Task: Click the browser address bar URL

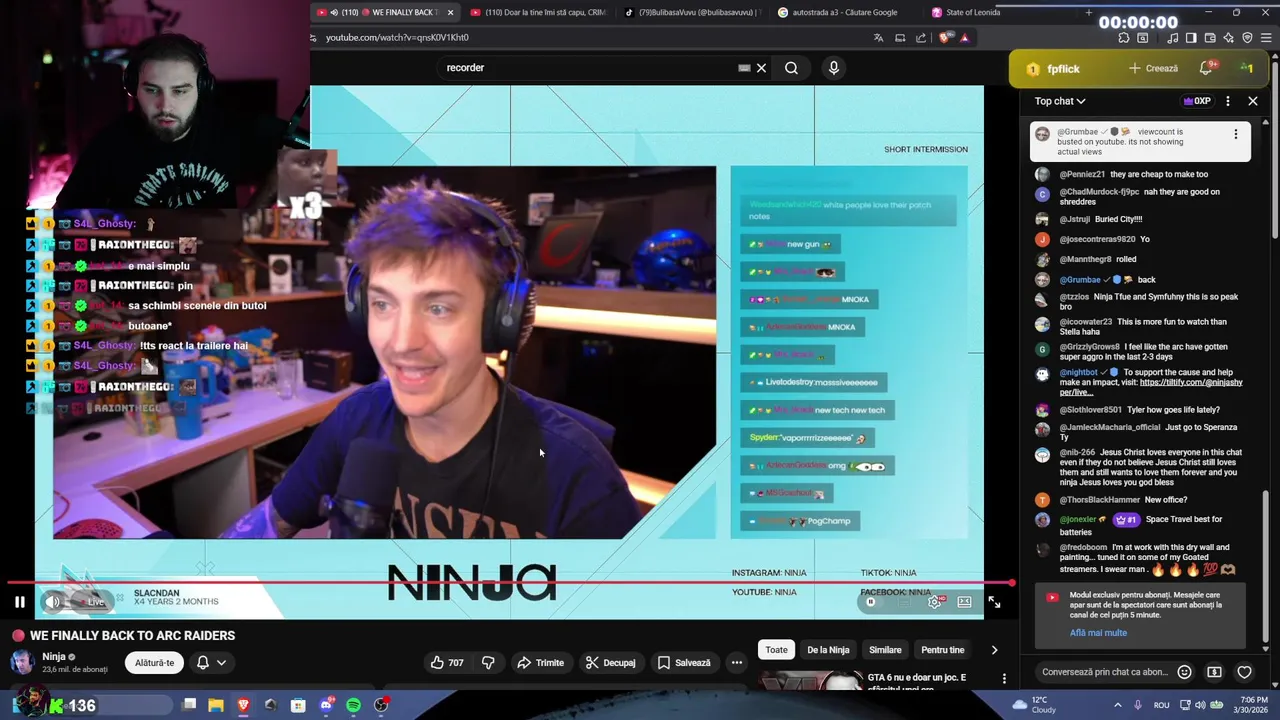Action: 397,38
